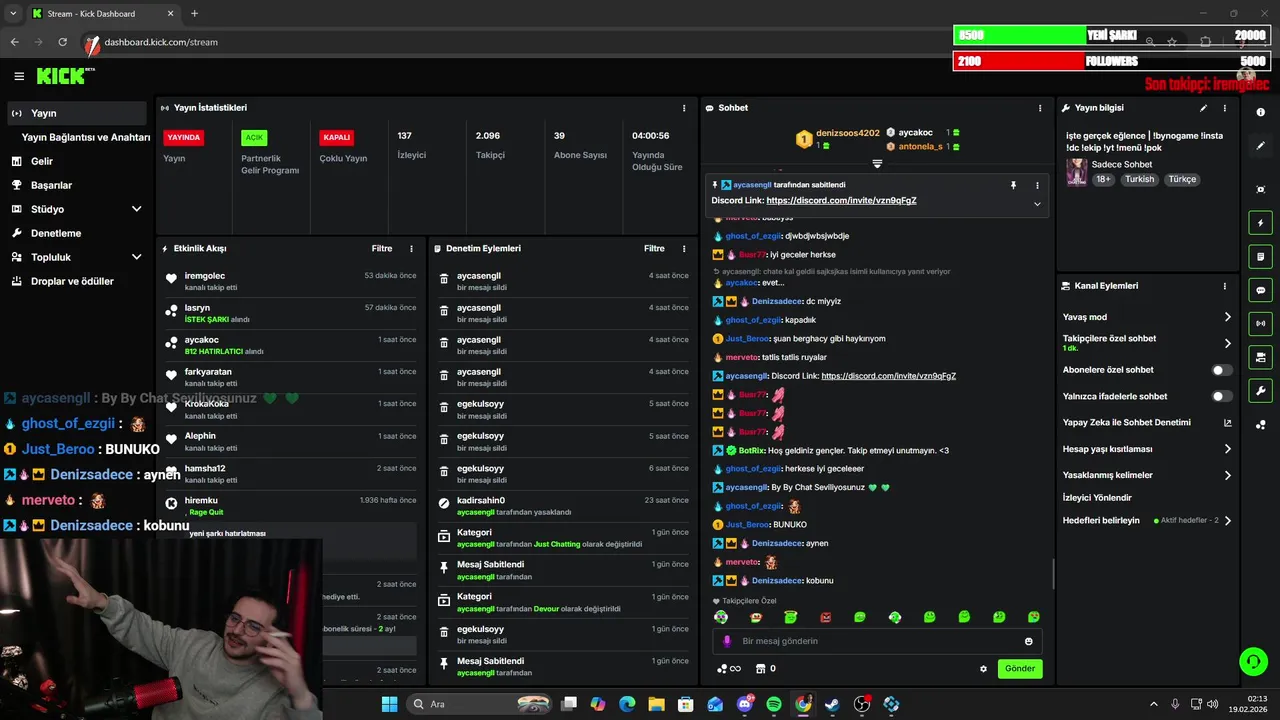Click the document widget icon in right sidebar

point(1260,257)
